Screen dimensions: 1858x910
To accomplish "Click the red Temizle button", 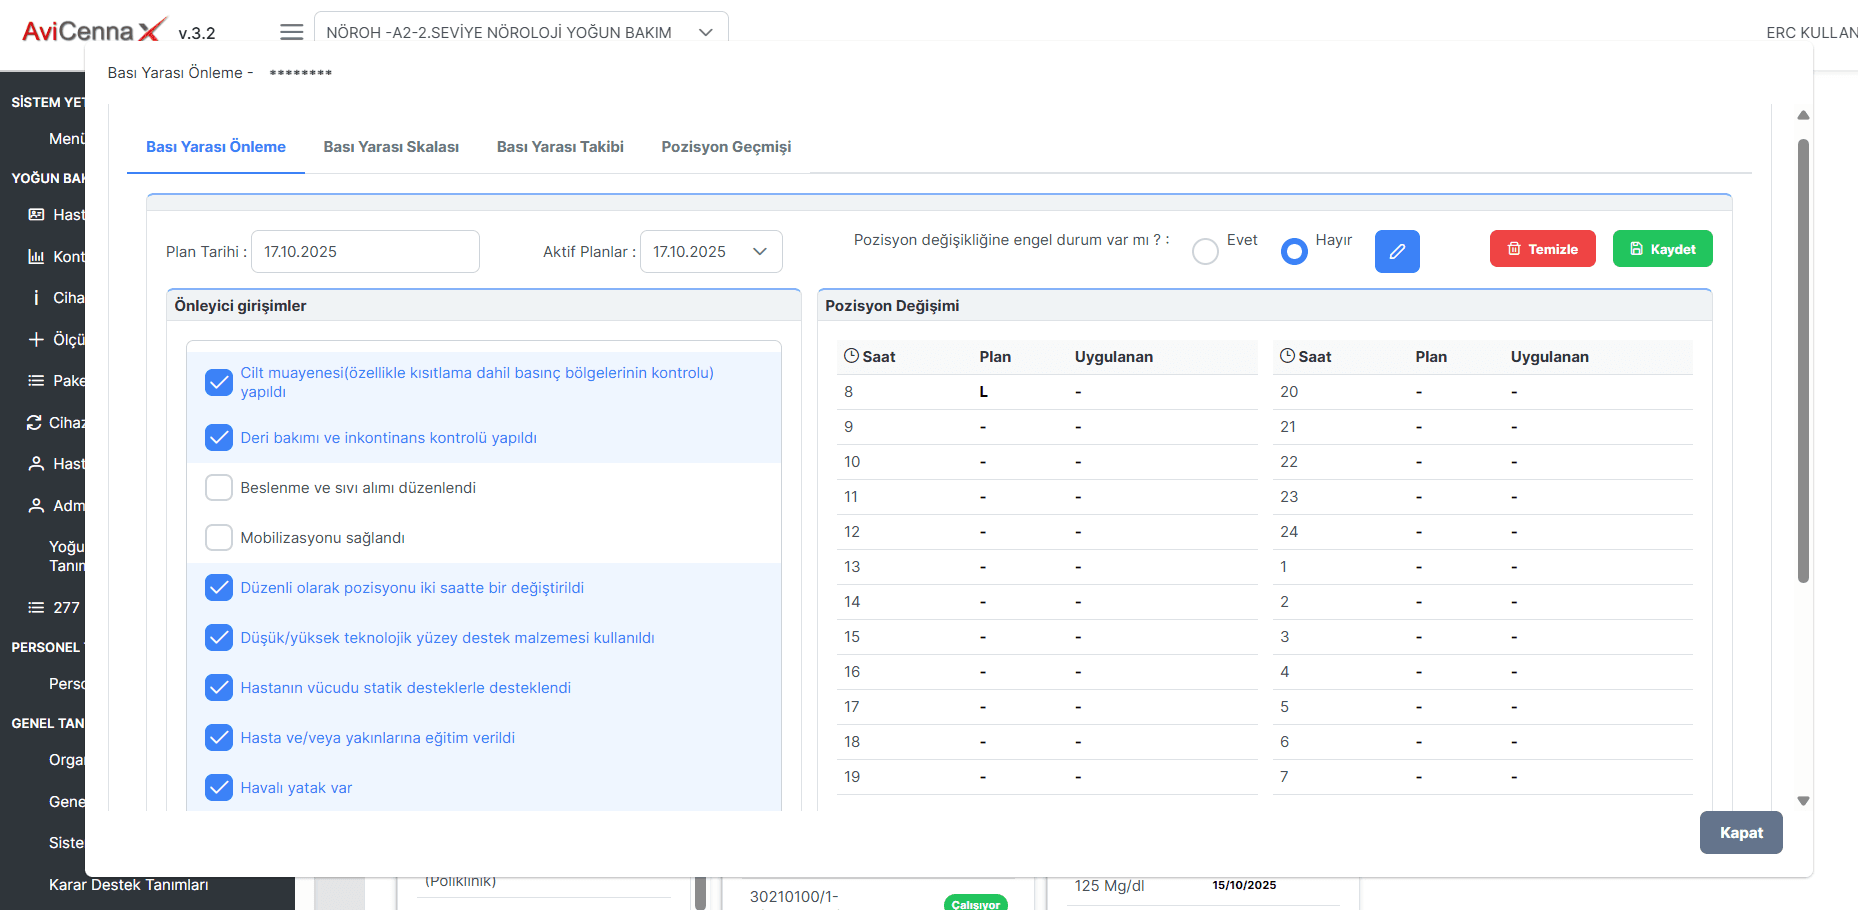I will tap(1543, 249).
